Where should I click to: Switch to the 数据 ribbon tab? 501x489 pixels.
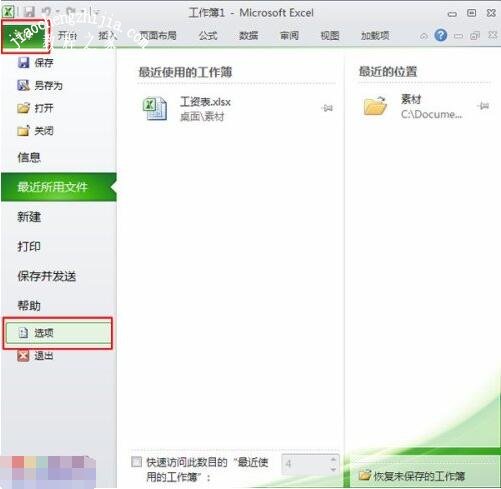pyautogui.click(x=249, y=35)
